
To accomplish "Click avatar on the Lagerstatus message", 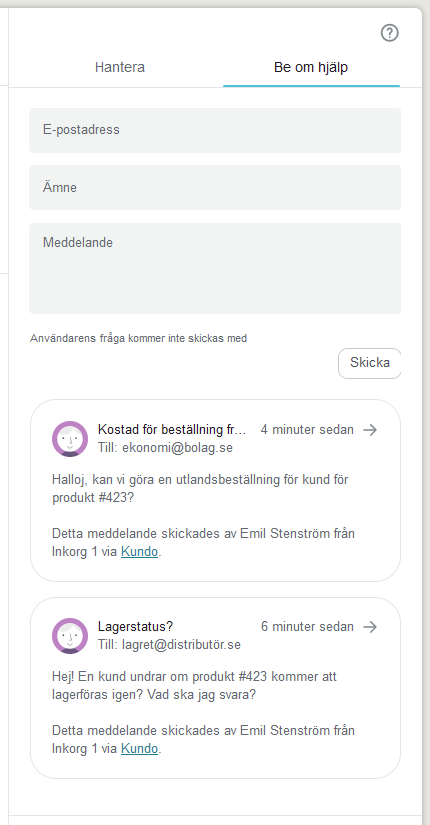I will [70, 636].
